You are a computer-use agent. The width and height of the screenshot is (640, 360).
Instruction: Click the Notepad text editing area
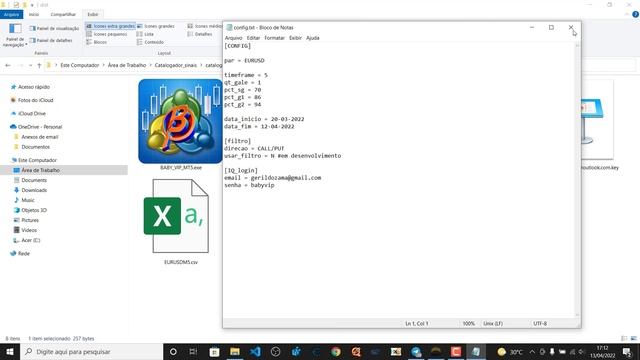click(x=399, y=180)
